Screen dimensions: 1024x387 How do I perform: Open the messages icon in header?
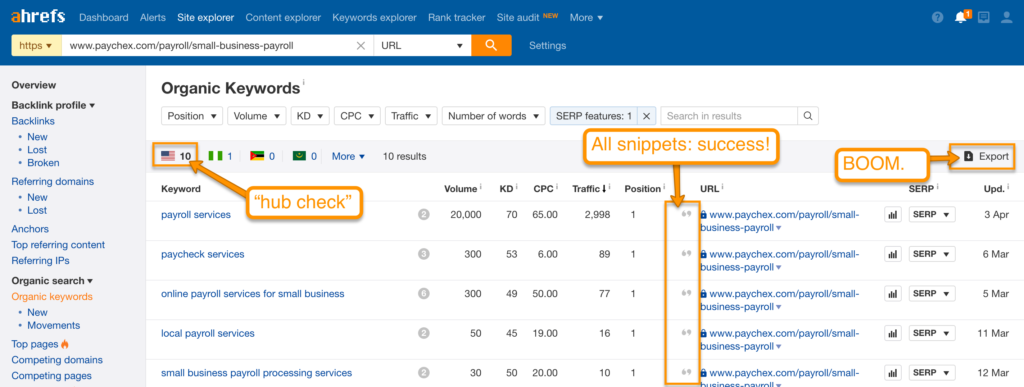(984, 18)
